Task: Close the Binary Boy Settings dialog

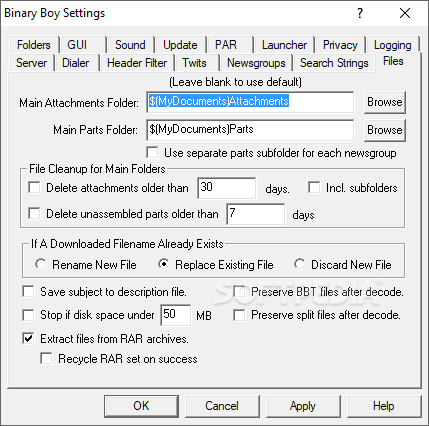Action: 405,13
